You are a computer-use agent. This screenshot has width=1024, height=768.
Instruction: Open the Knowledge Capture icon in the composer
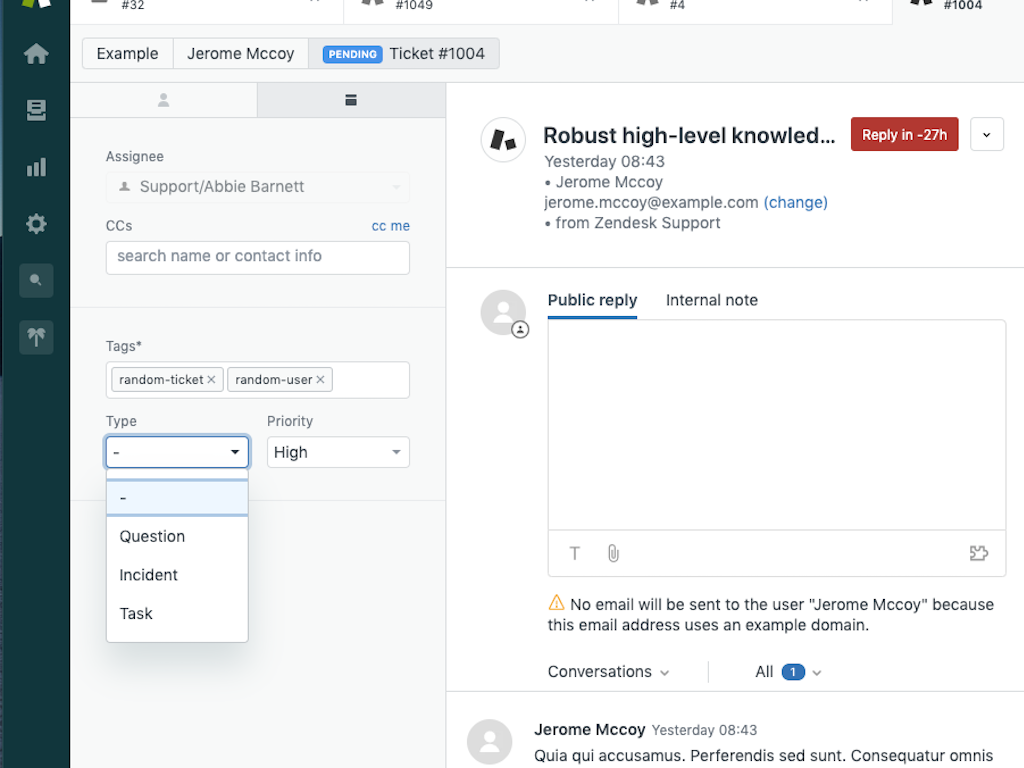point(978,553)
